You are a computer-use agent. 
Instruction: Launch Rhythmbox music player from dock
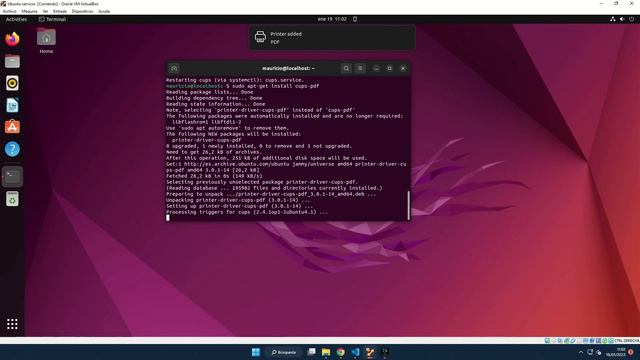click(12, 83)
